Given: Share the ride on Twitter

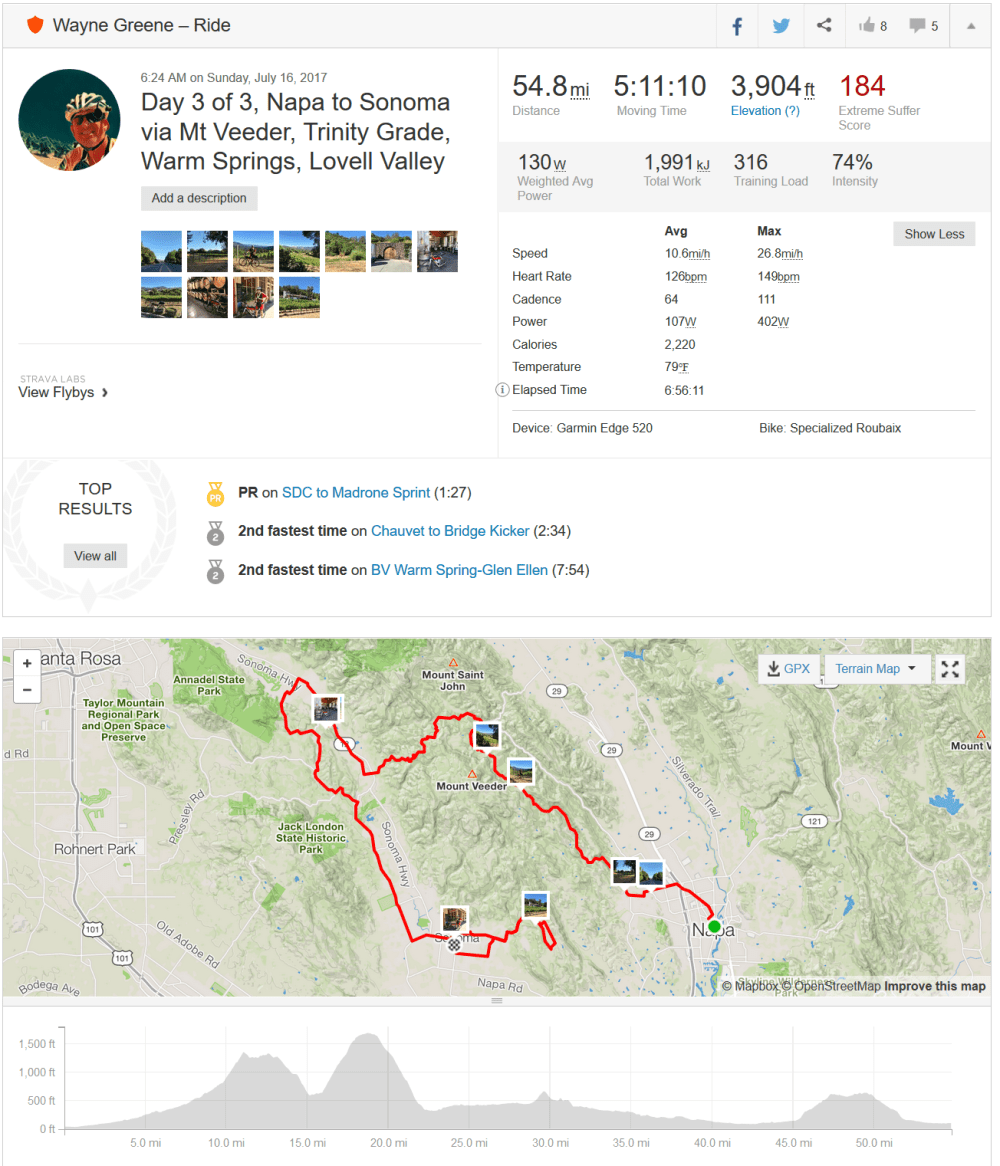Looking at the screenshot, I should [x=781, y=26].
